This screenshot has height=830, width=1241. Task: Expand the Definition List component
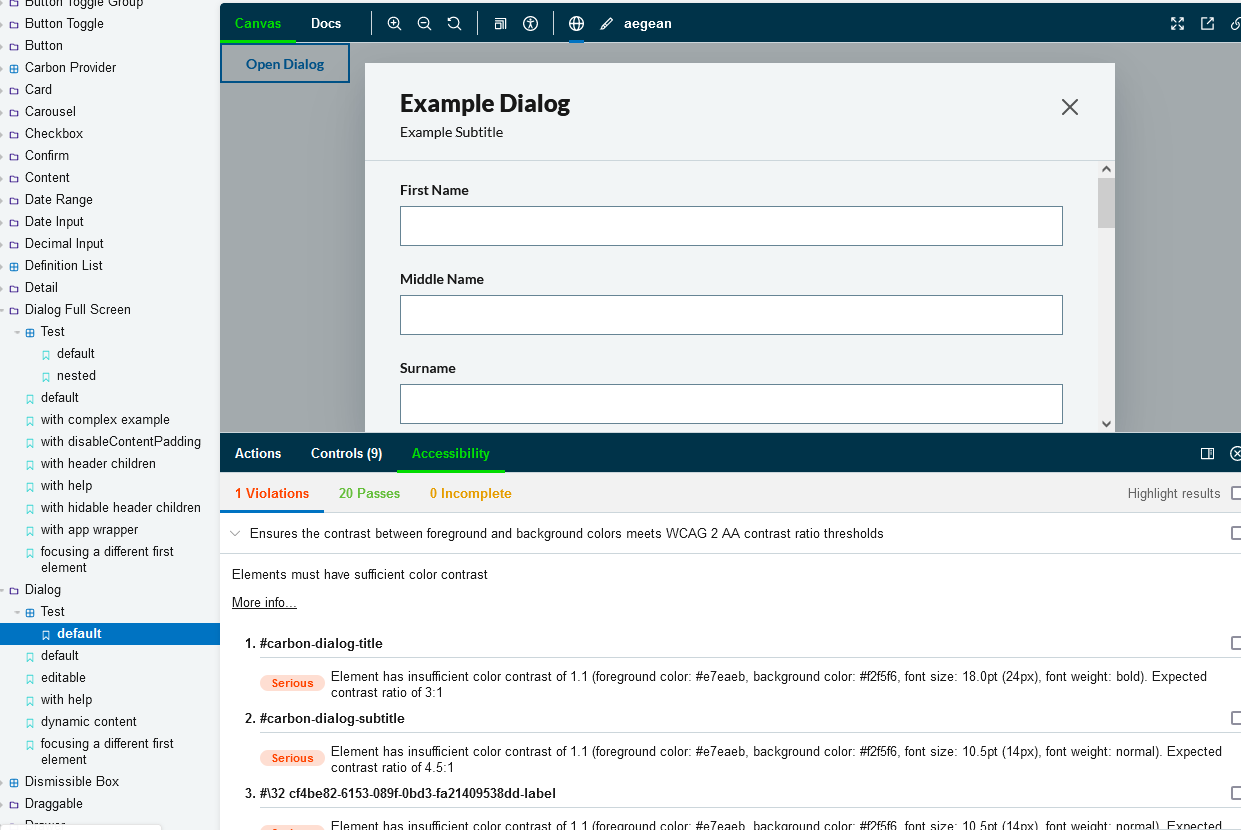[x=3, y=266]
